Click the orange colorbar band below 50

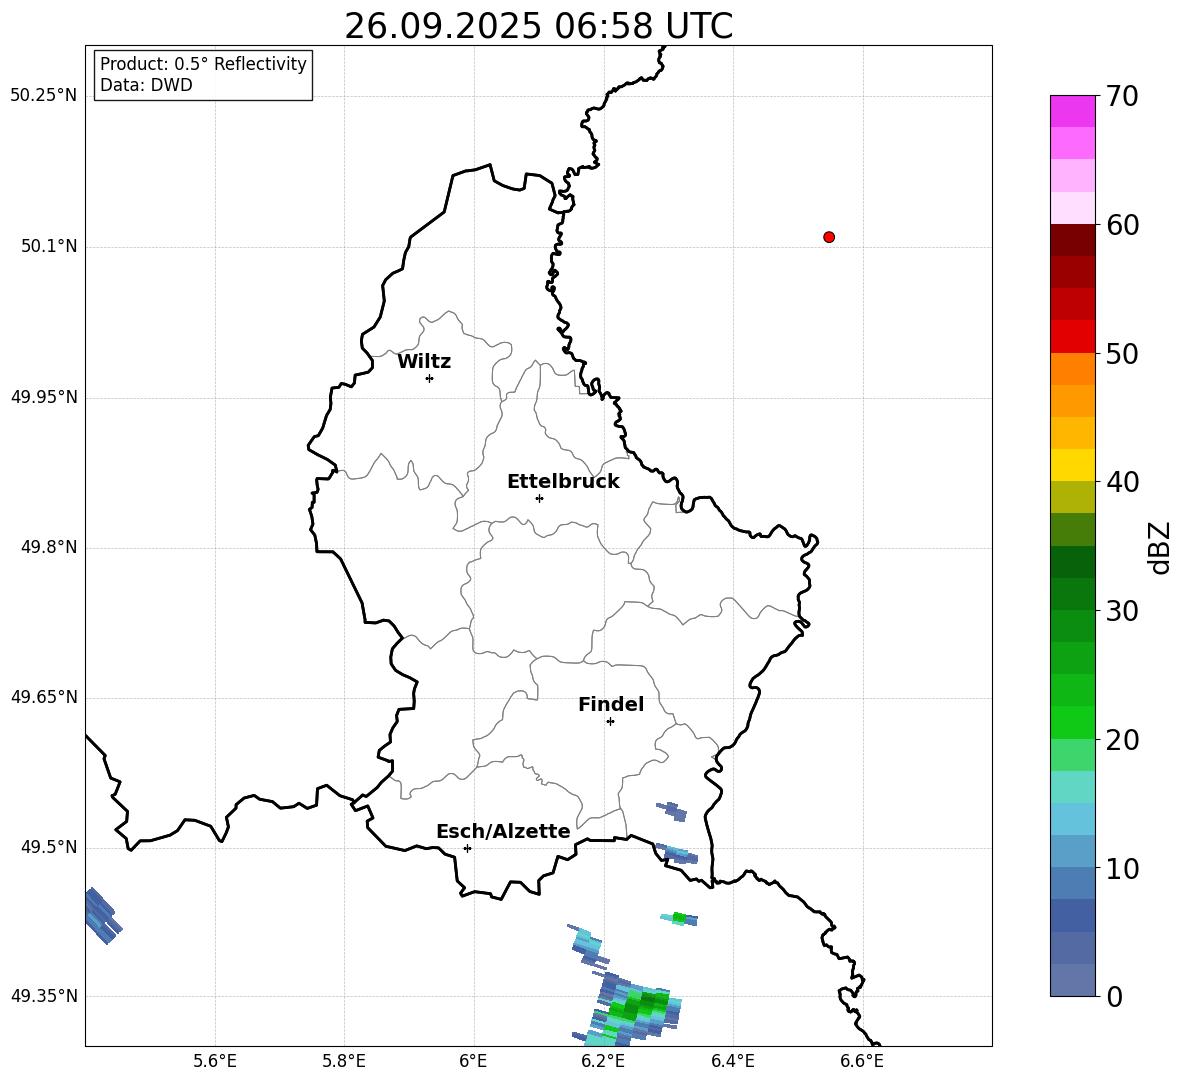[x=1072, y=368]
